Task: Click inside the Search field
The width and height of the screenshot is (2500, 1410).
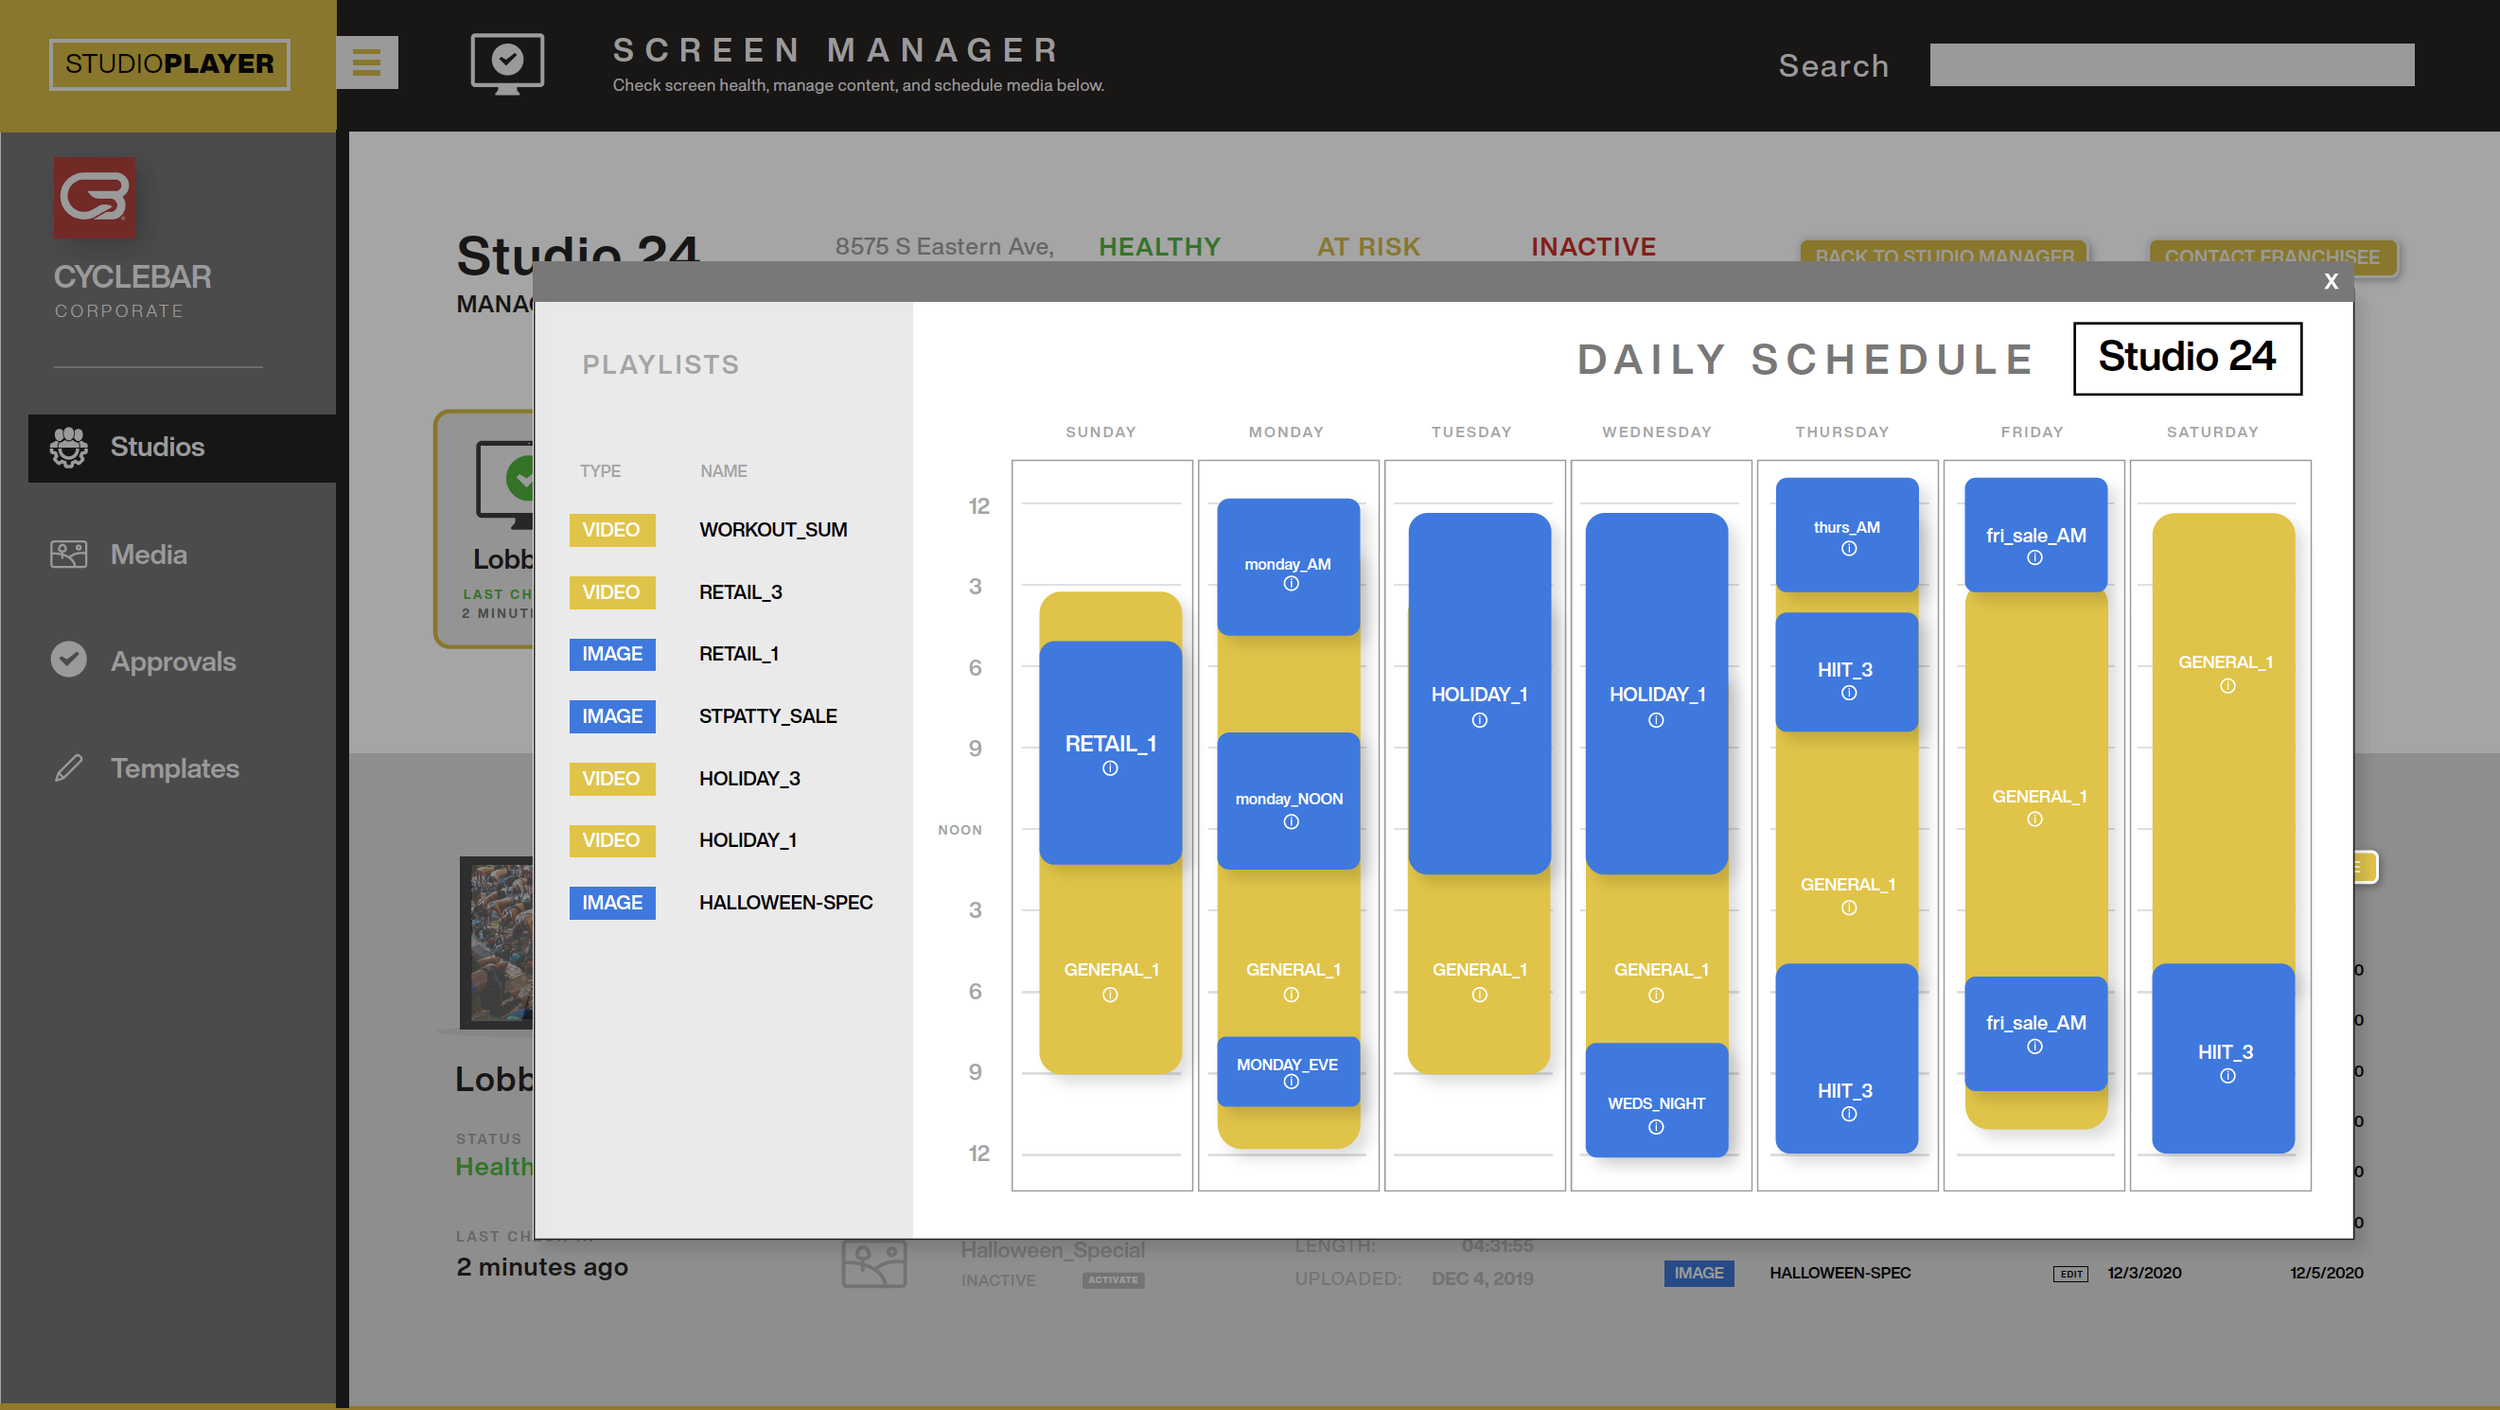Action: [2171, 65]
